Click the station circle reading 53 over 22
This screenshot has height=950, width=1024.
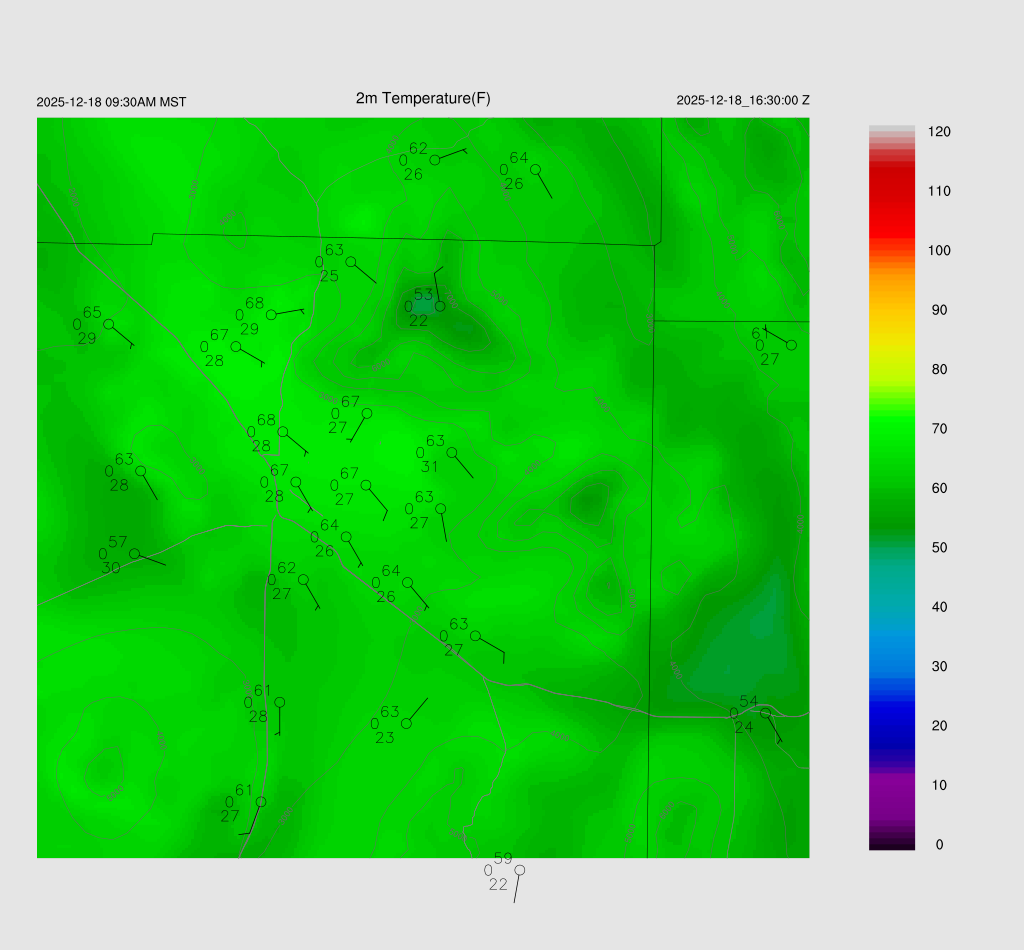(440, 306)
